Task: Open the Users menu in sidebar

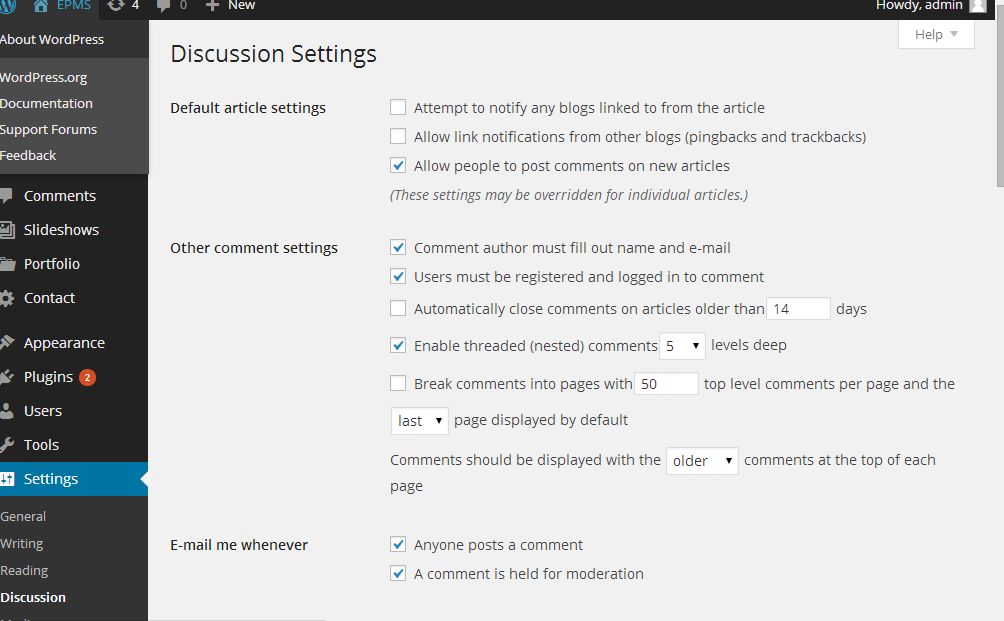Action: pos(43,411)
